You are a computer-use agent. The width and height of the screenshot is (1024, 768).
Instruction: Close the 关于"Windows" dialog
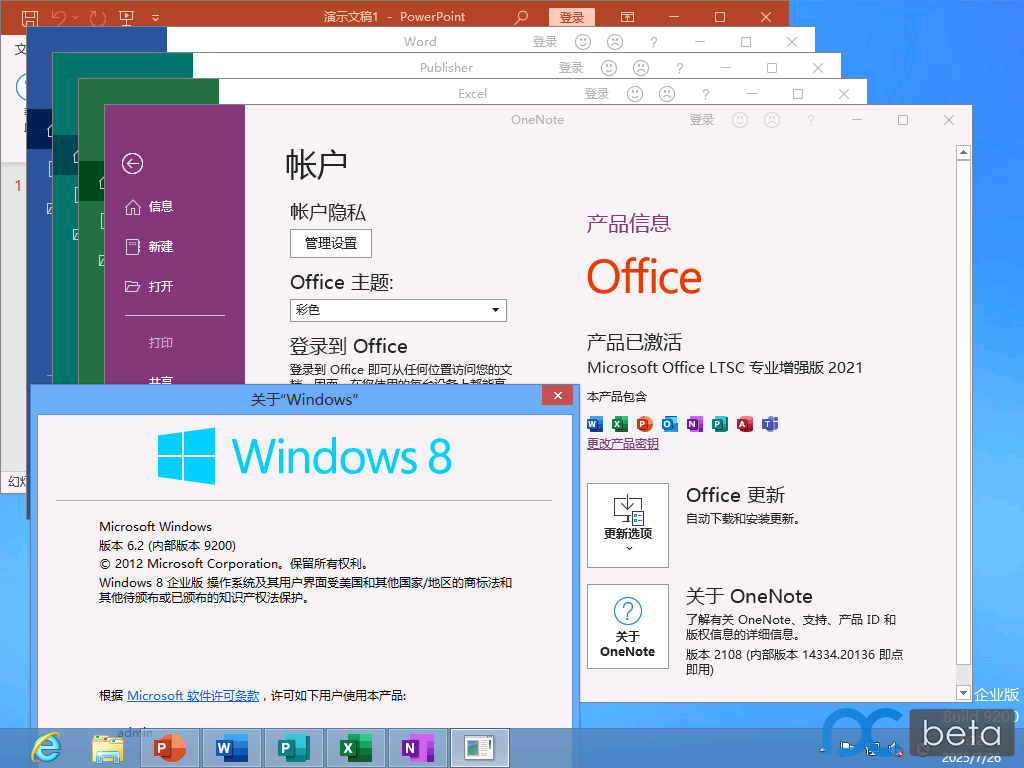tap(558, 395)
